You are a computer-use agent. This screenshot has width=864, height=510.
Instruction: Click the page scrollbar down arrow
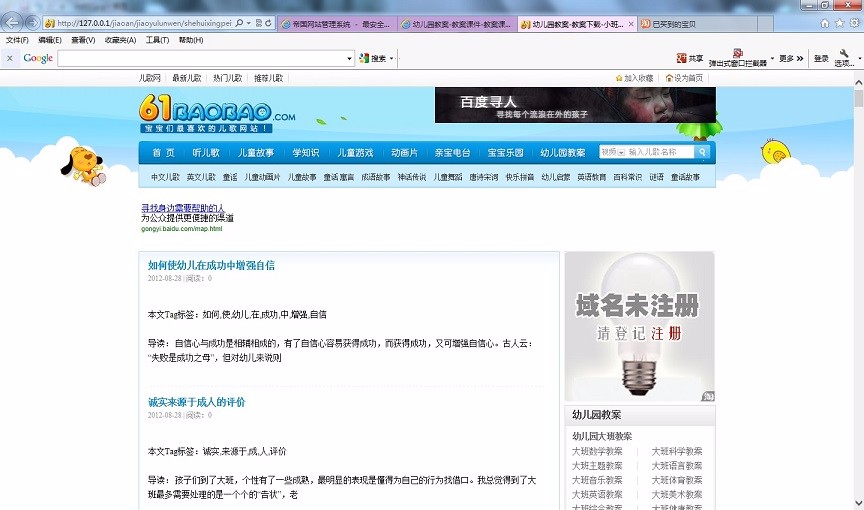[858, 503]
